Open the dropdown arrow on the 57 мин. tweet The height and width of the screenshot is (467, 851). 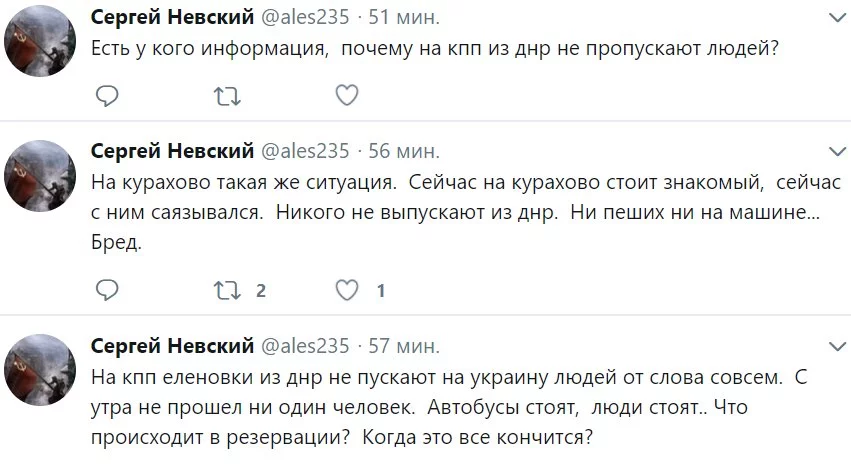click(837, 346)
